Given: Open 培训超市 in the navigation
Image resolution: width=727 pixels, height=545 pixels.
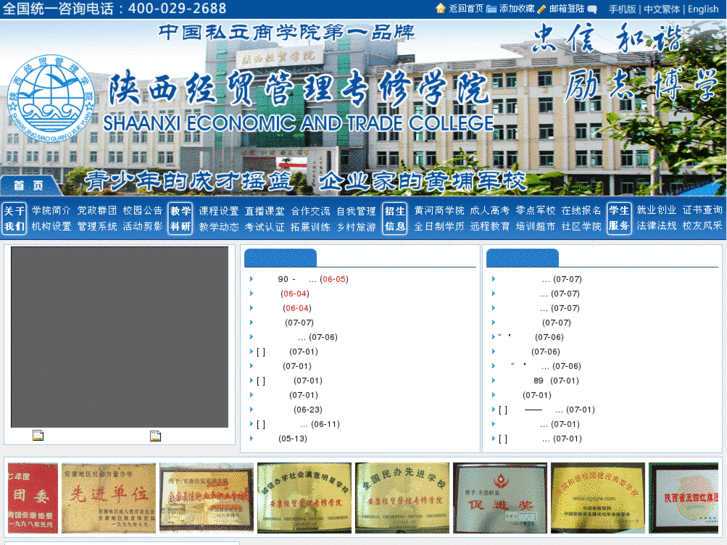Looking at the screenshot, I should click(x=536, y=226).
